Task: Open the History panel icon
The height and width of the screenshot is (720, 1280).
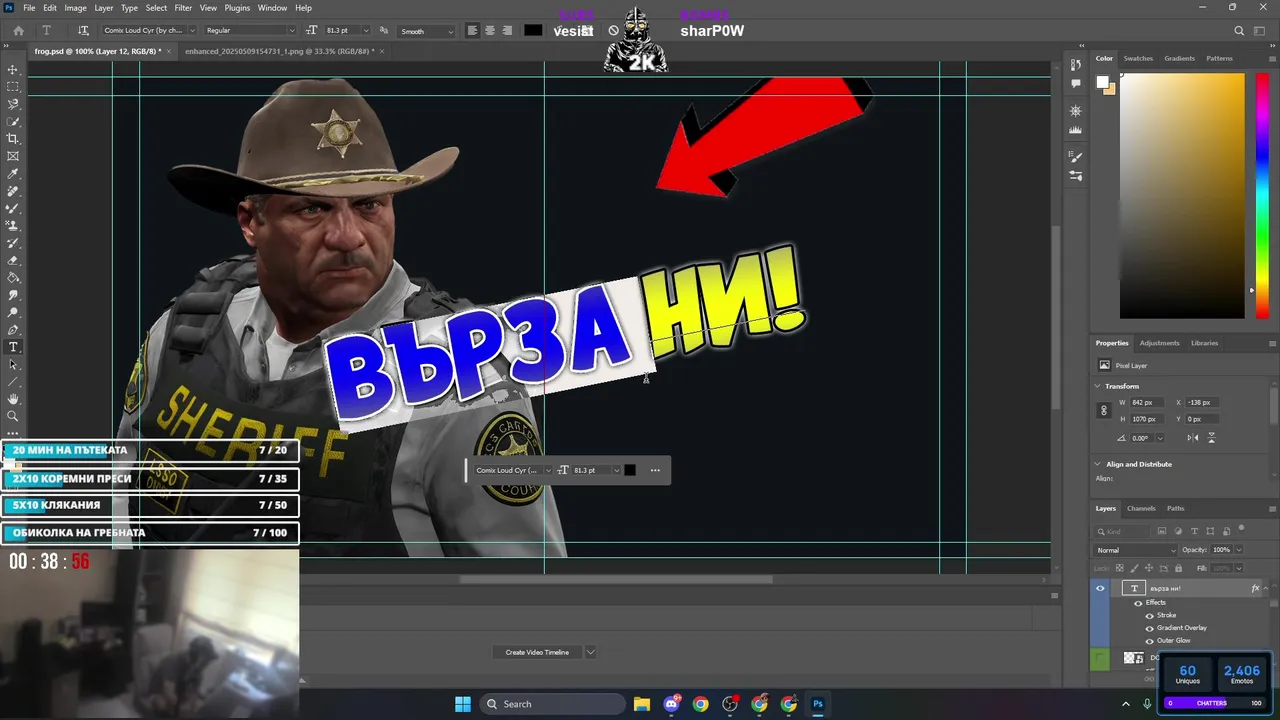Action: coord(1076,64)
